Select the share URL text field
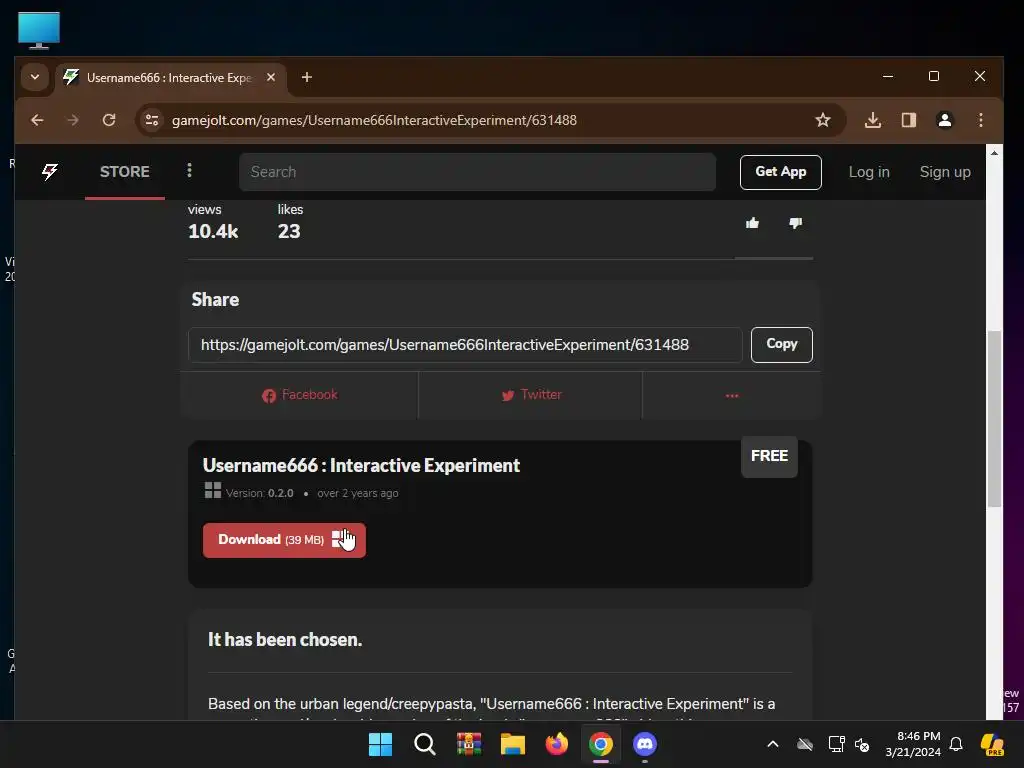The width and height of the screenshot is (1024, 768). click(465, 345)
